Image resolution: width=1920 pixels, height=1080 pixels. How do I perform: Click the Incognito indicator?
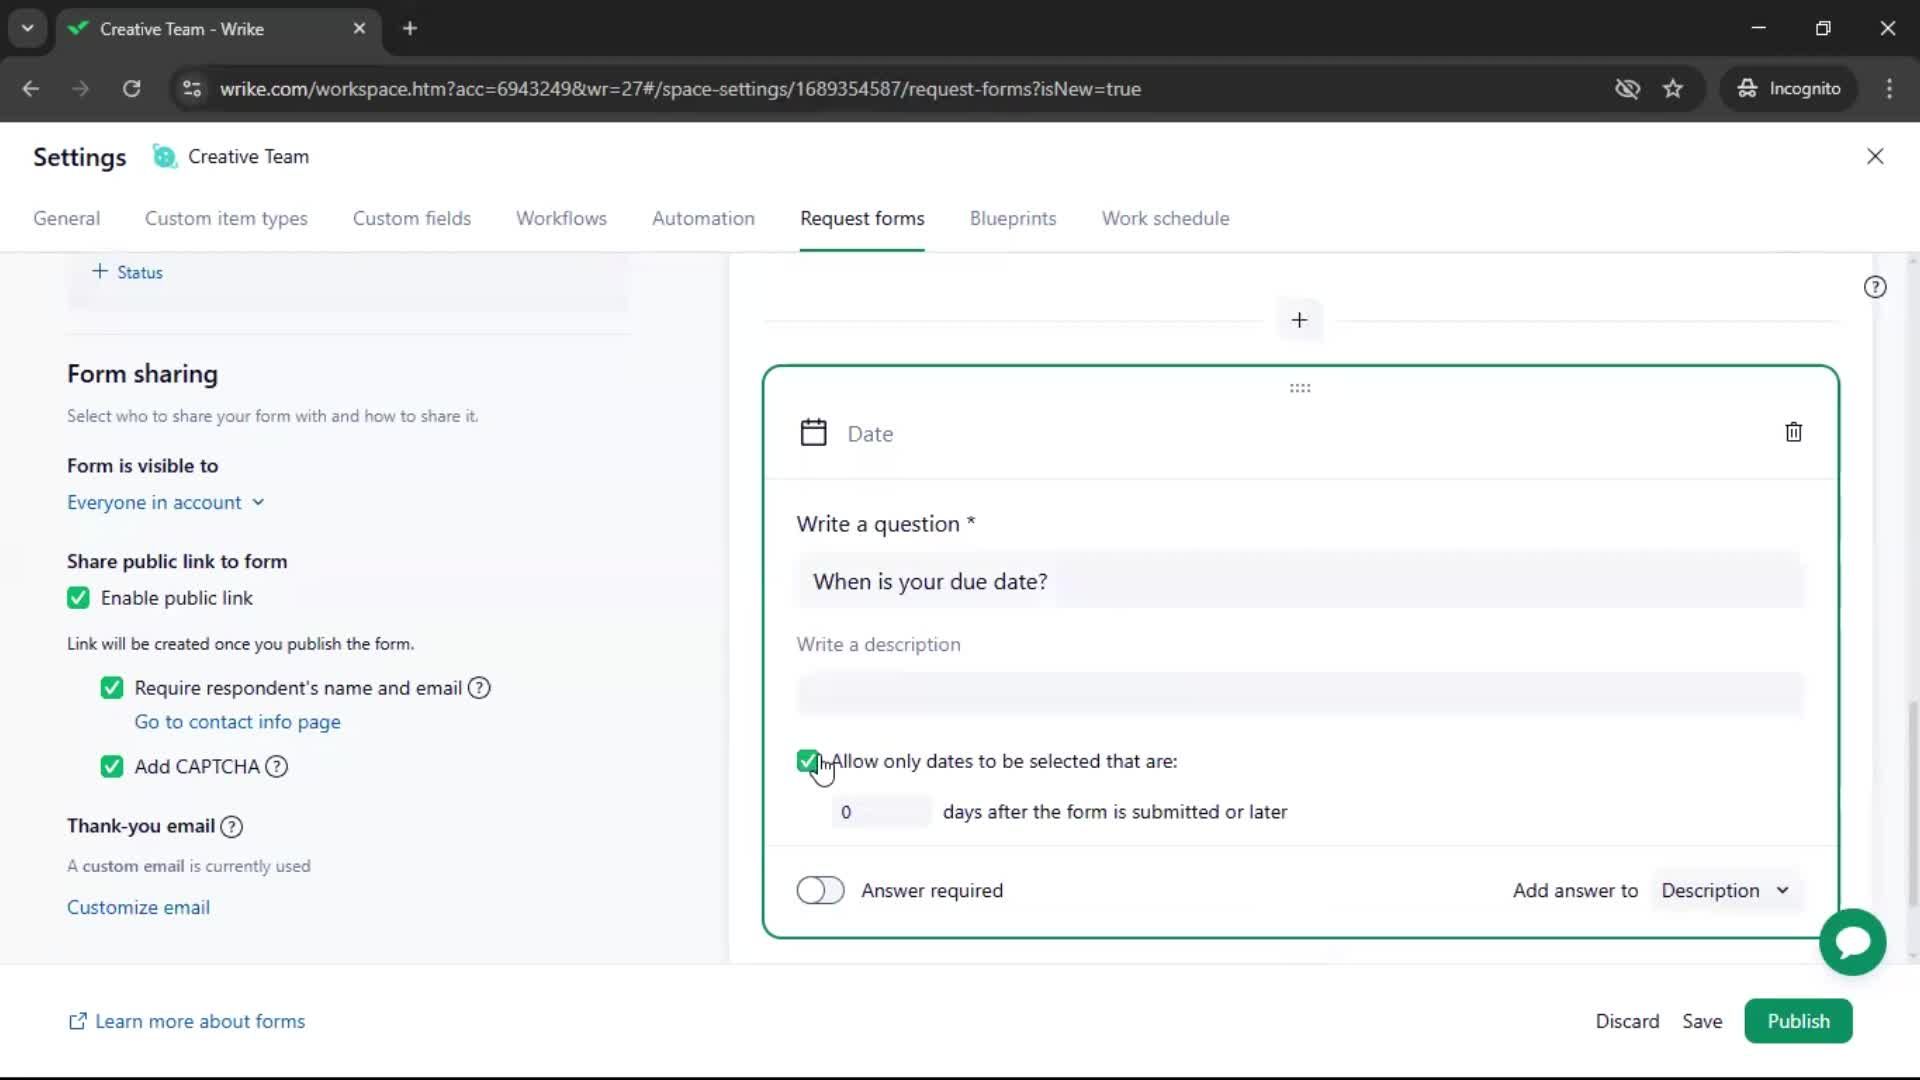pos(1789,89)
